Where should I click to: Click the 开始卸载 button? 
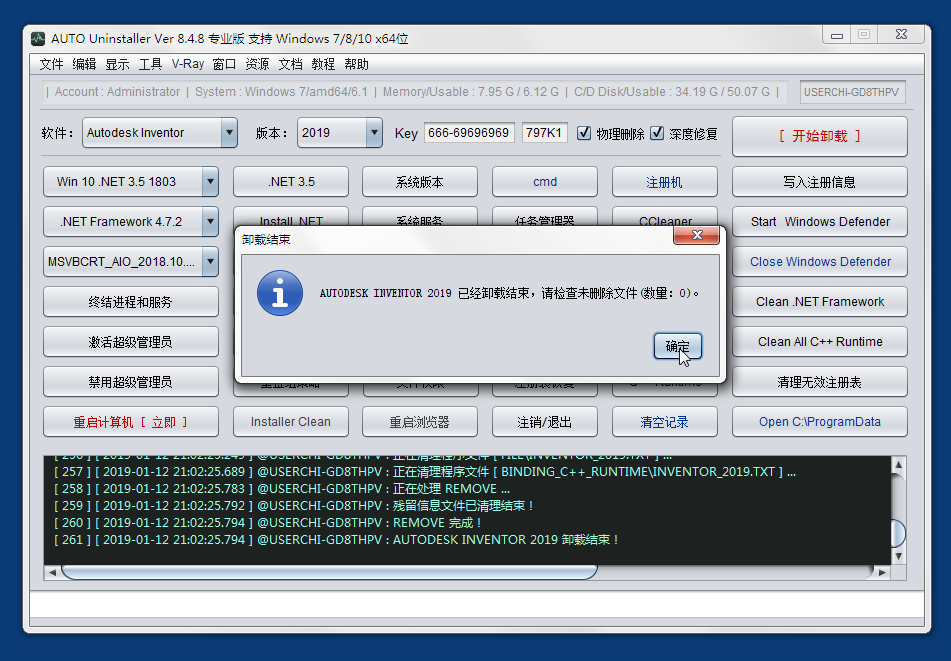(x=819, y=136)
